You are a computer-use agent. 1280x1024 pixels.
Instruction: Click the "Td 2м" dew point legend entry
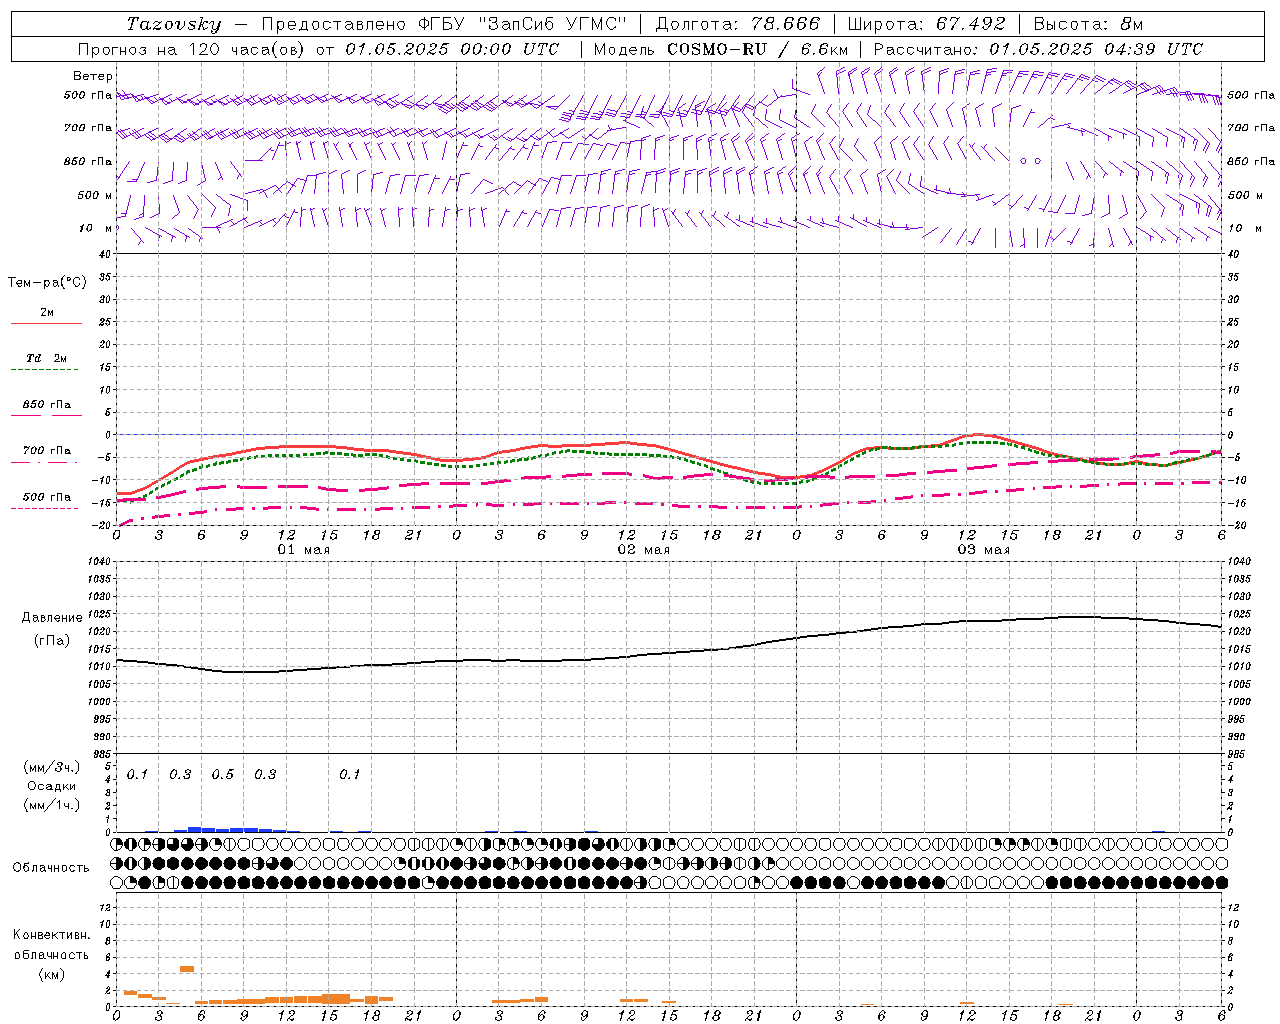pyautogui.click(x=46, y=358)
